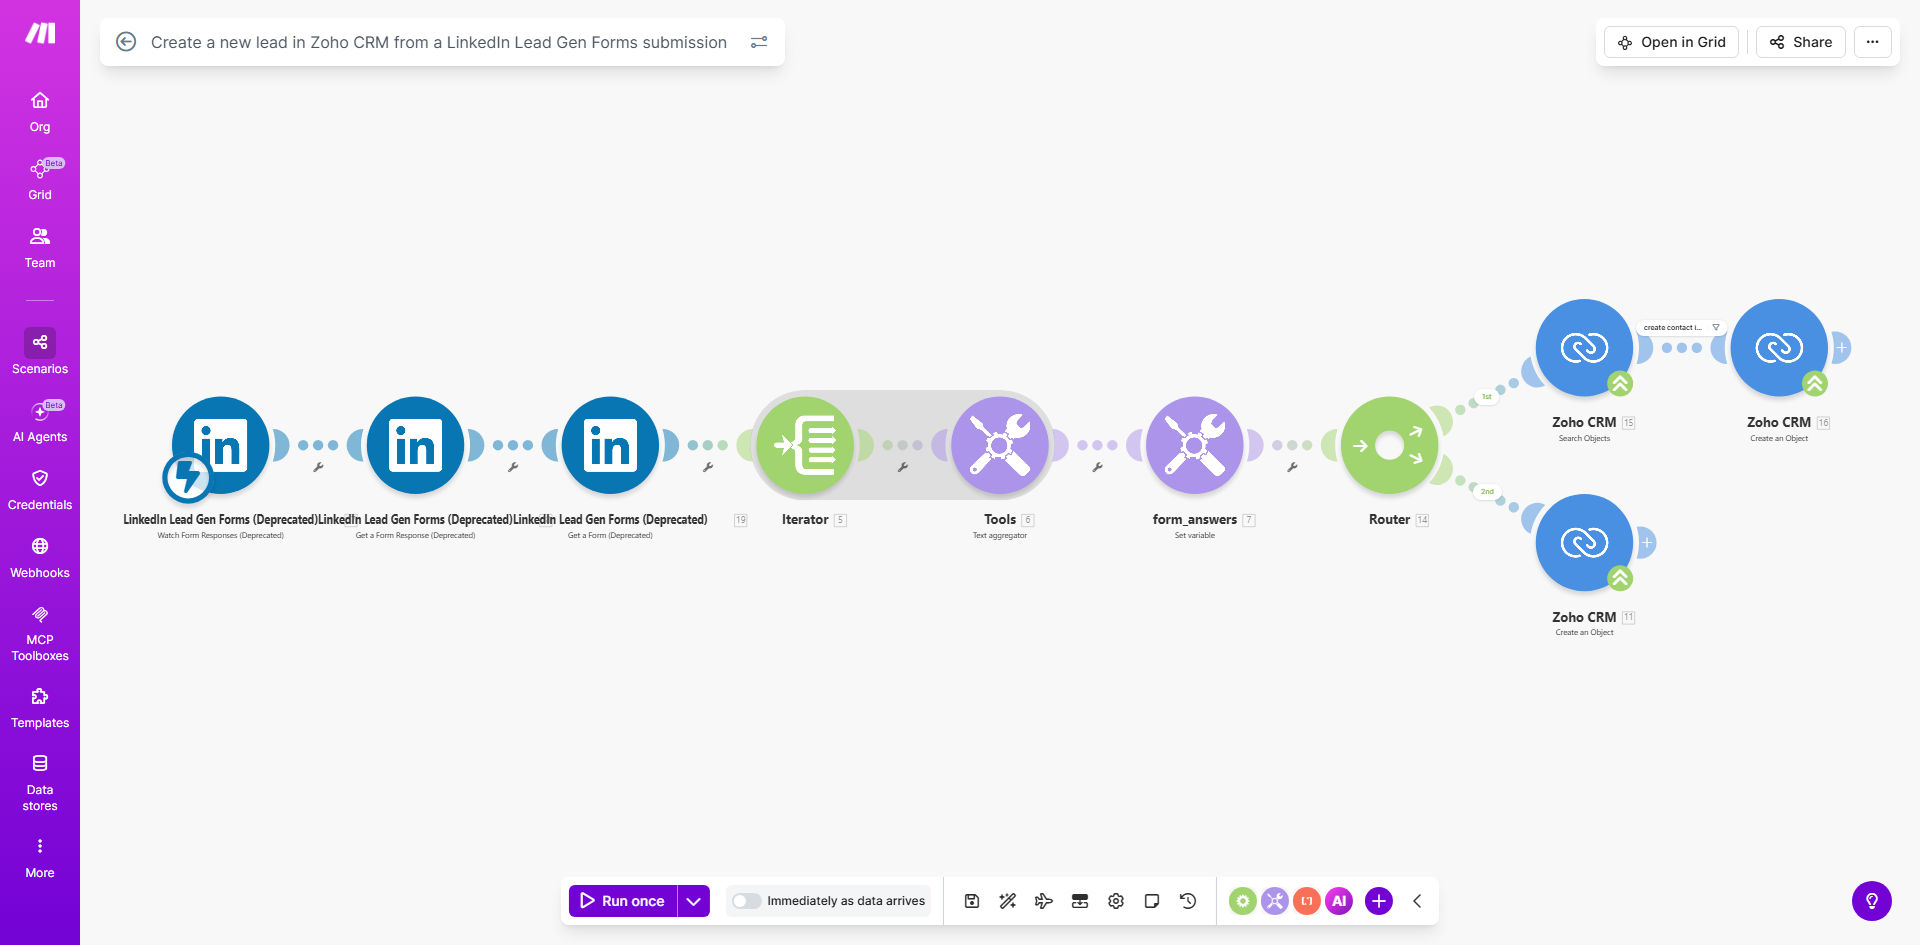Click the AI favorite icon

1339,901
